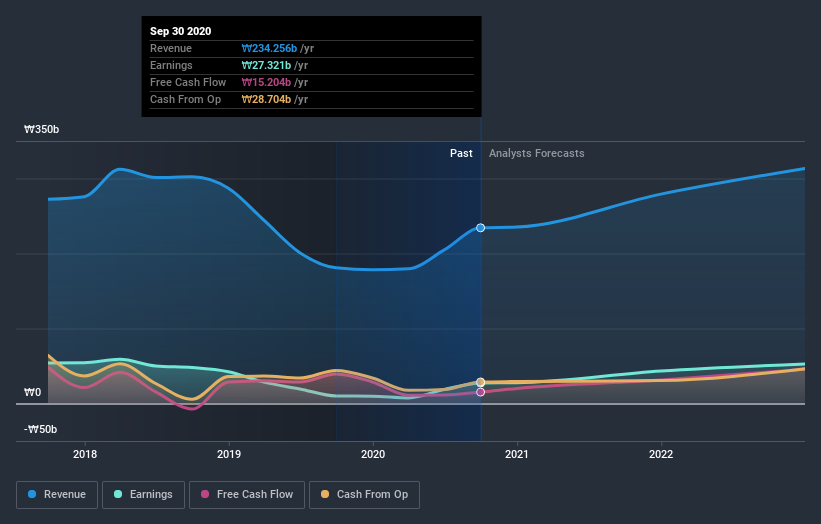Click the ₩234.256b revenue value
The width and height of the screenshot is (821, 524).
click(x=269, y=48)
